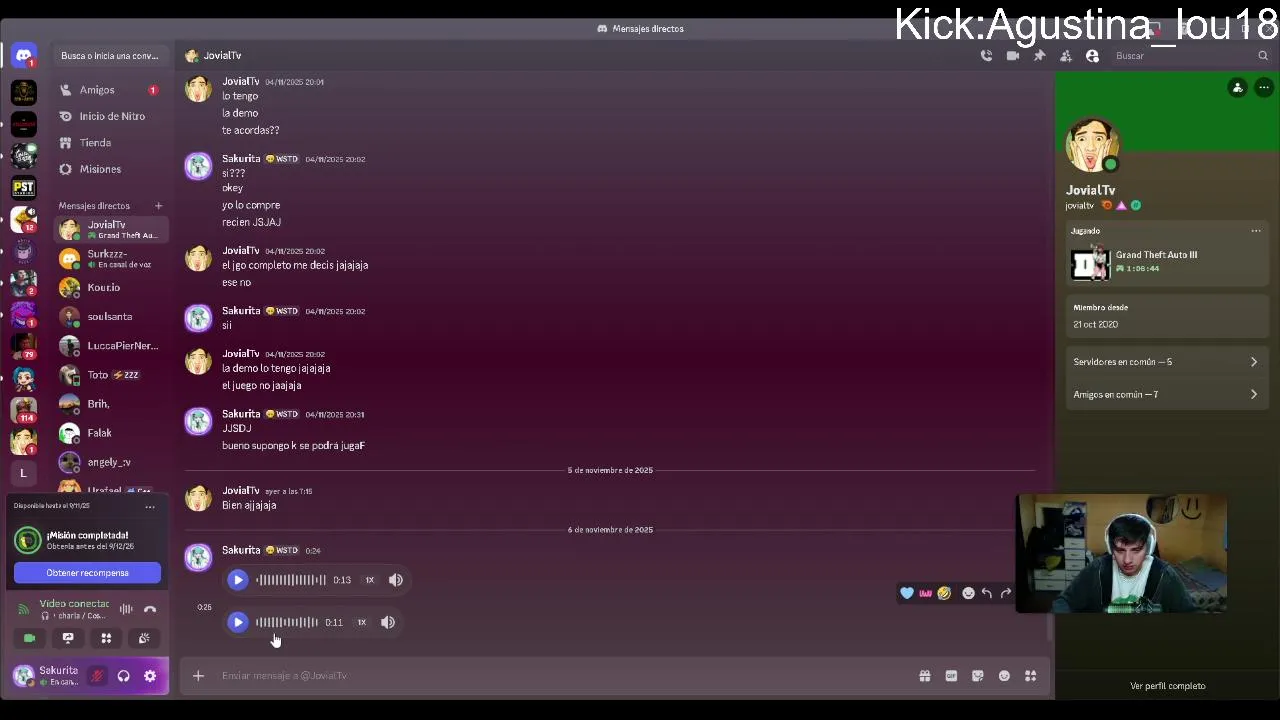
Task: Open Tienda page
Action: tap(110, 143)
